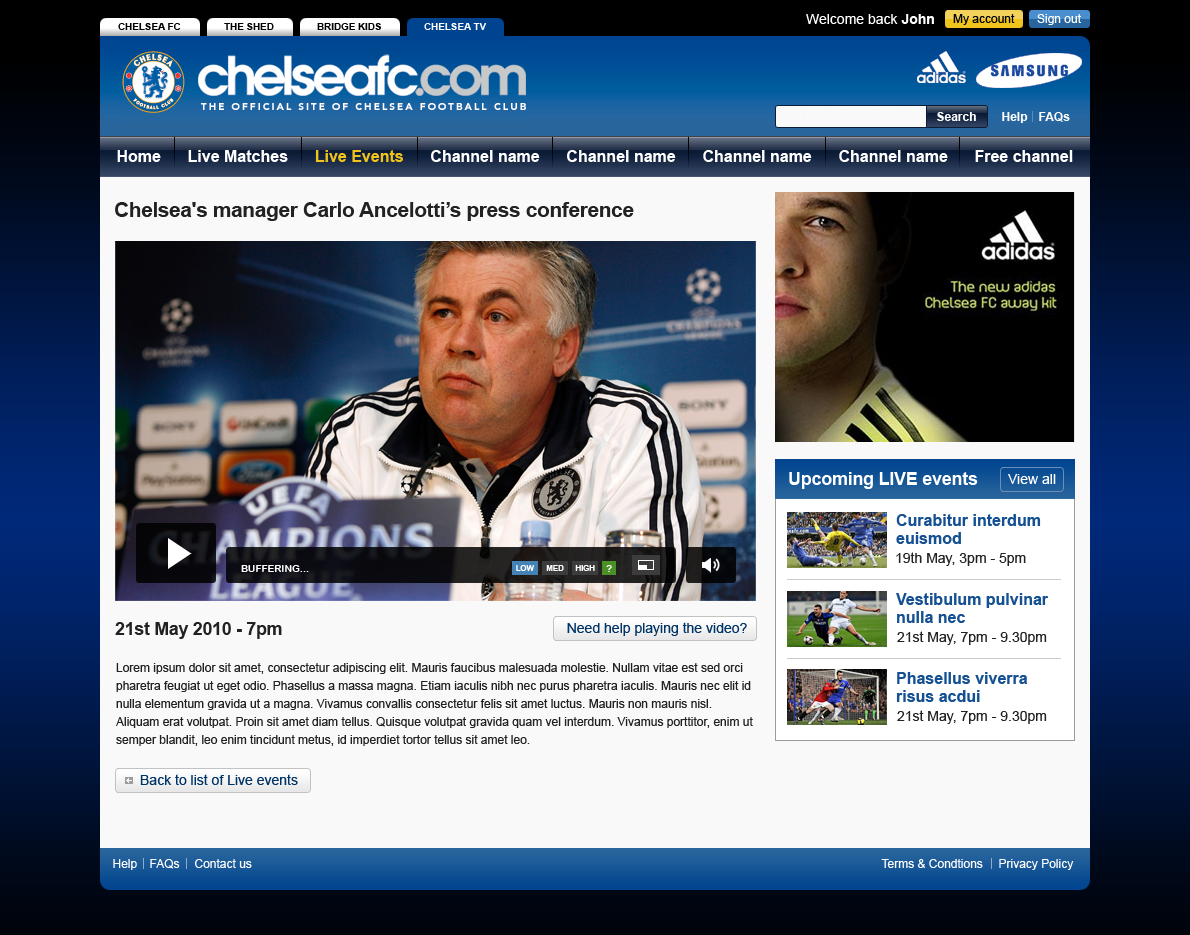Switch to BRIDGE KIDS tab
The image size is (1190, 935).
pos(349,27)
